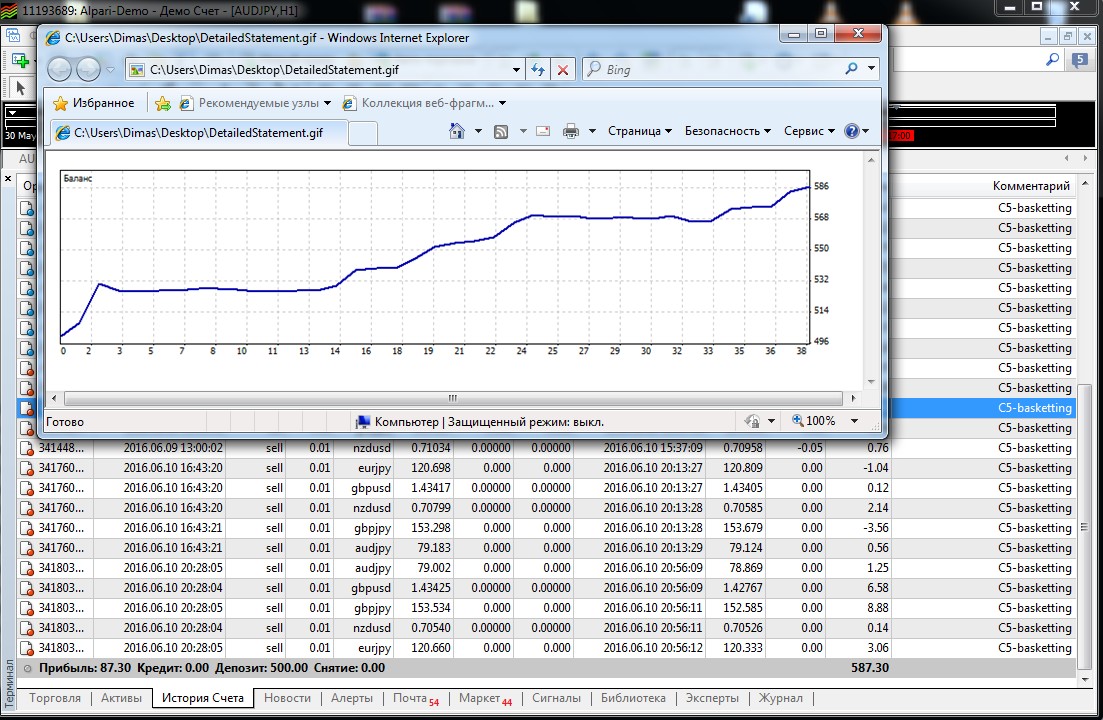Click the Комментарий column header in MetaTrader
Image resolution: width=1103 pixels, height=720 pixels.
point(1031,186)
